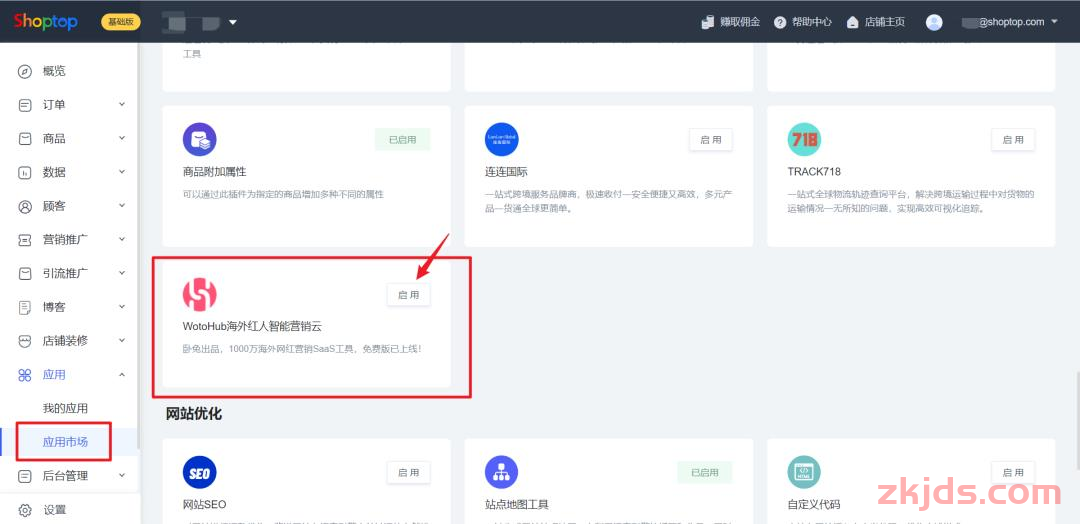Open 店铺主页 store homepage

pos(884,22)
